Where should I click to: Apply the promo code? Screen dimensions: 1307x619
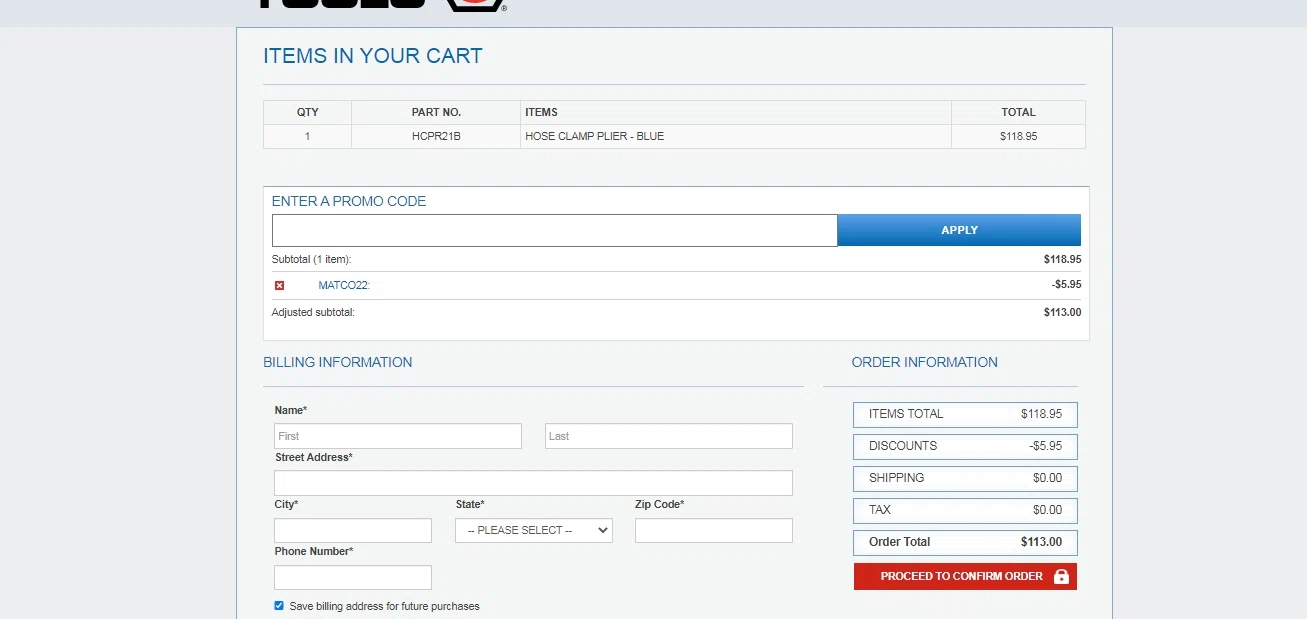tap(959, 230)
